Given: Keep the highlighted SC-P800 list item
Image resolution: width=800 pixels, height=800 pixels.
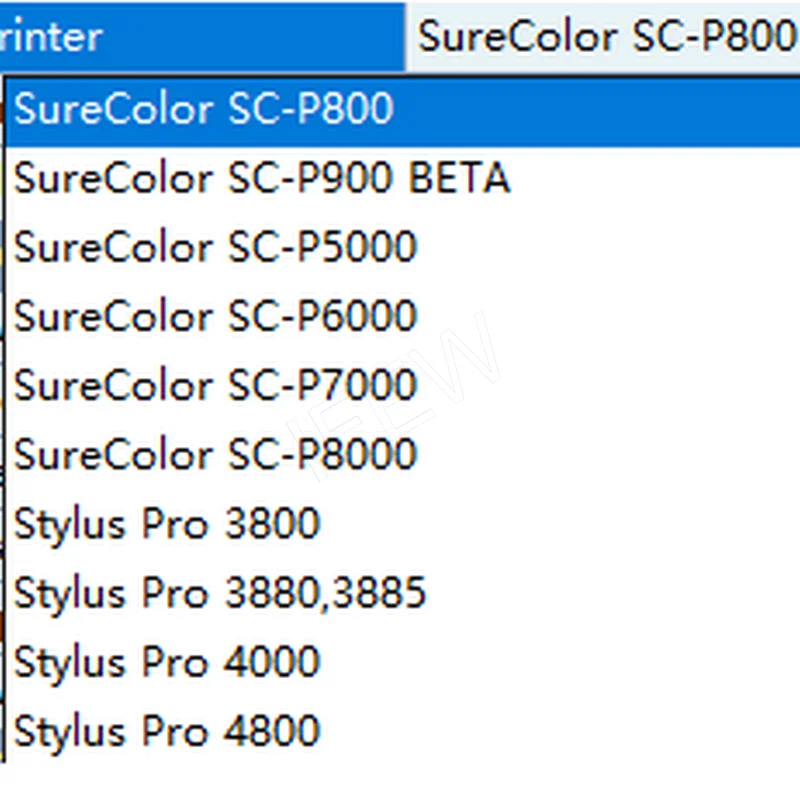Looking at the screenshot, I should [204, 110].
